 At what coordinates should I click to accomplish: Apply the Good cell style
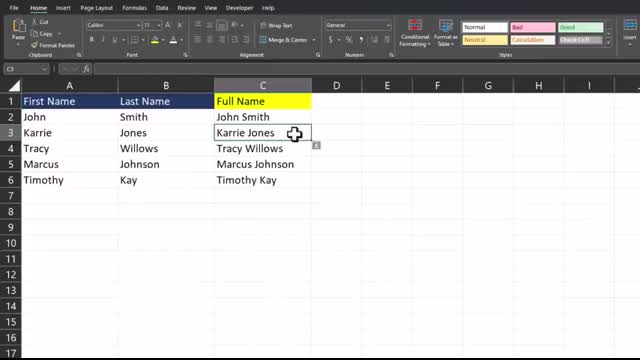[580, 27]
